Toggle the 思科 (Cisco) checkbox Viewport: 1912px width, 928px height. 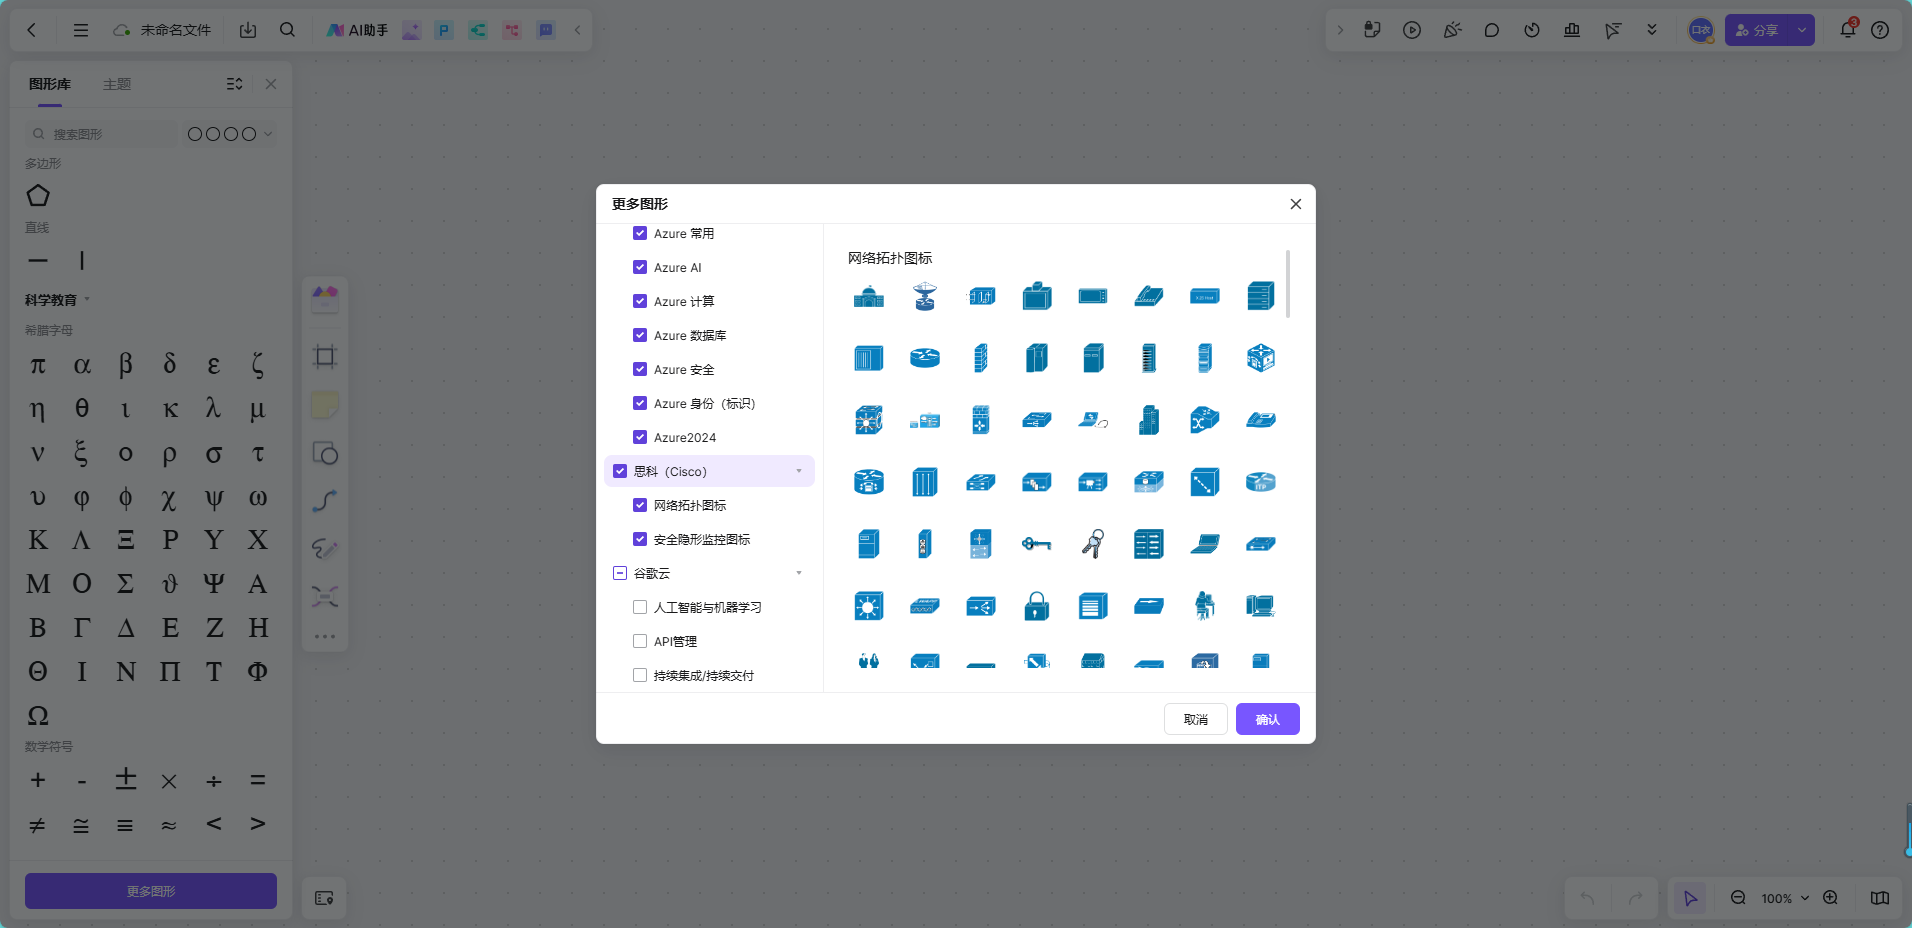coord(620,471)
